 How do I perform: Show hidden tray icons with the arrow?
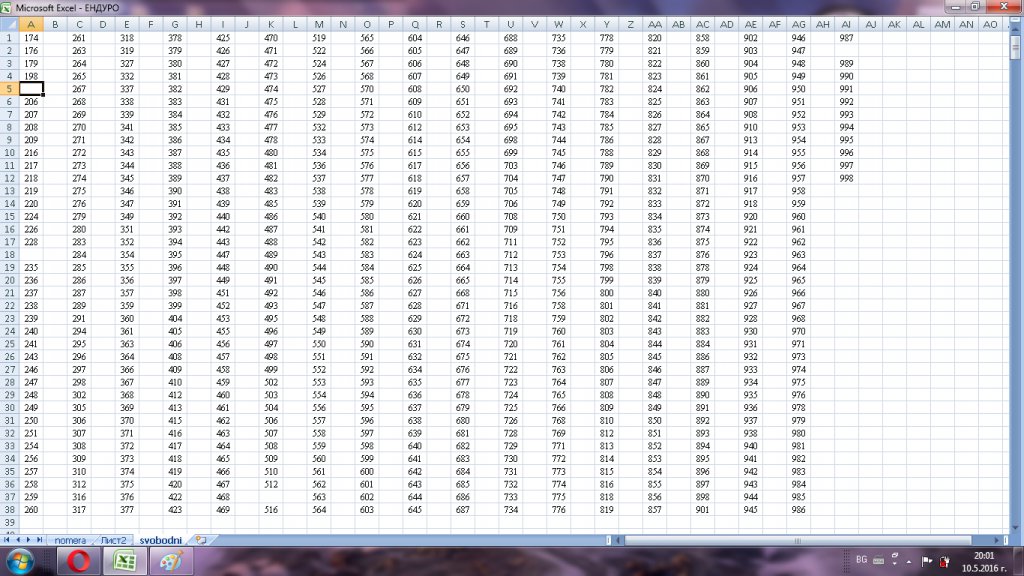coord(908,562)
